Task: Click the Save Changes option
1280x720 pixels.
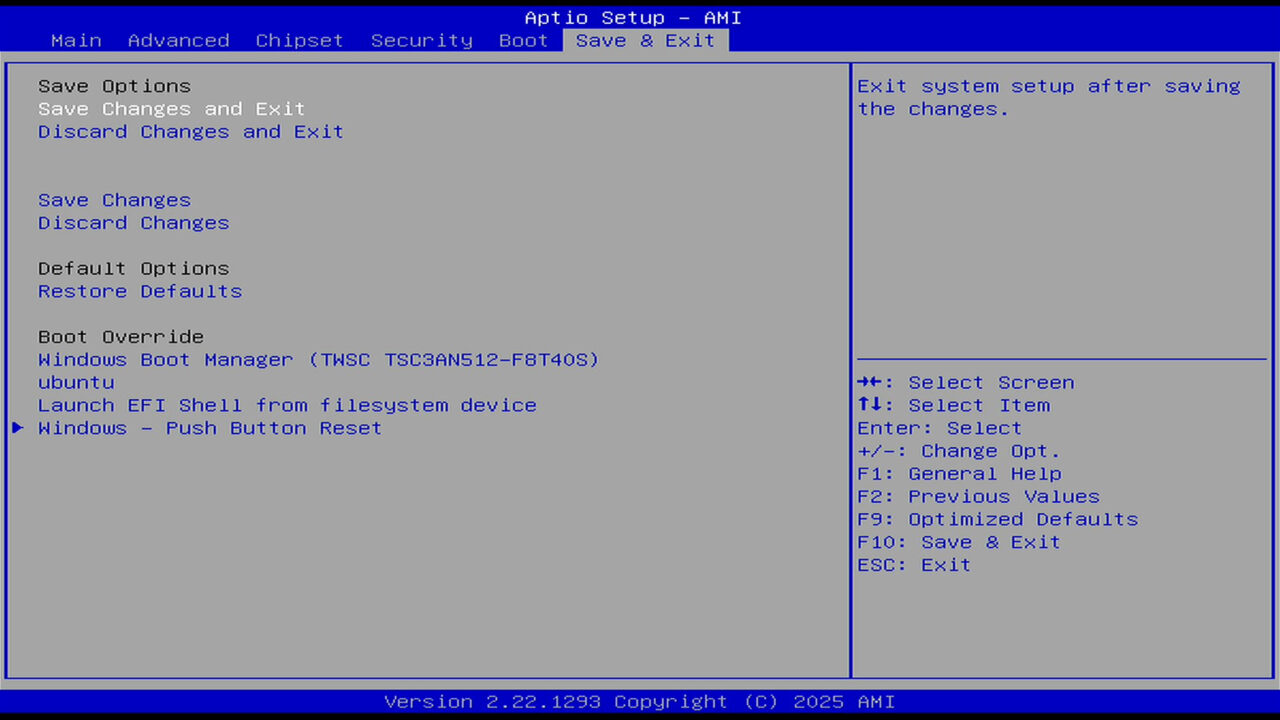Action: click(x=114, y=200)
